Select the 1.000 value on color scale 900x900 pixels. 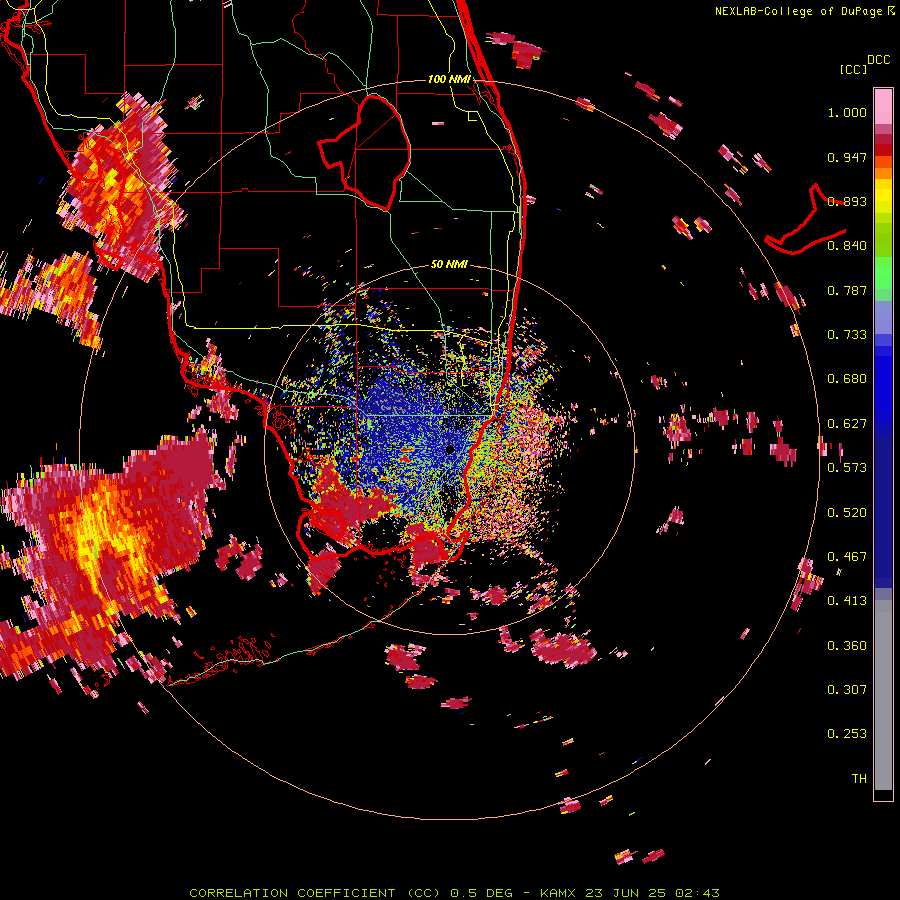coord(847,112)
